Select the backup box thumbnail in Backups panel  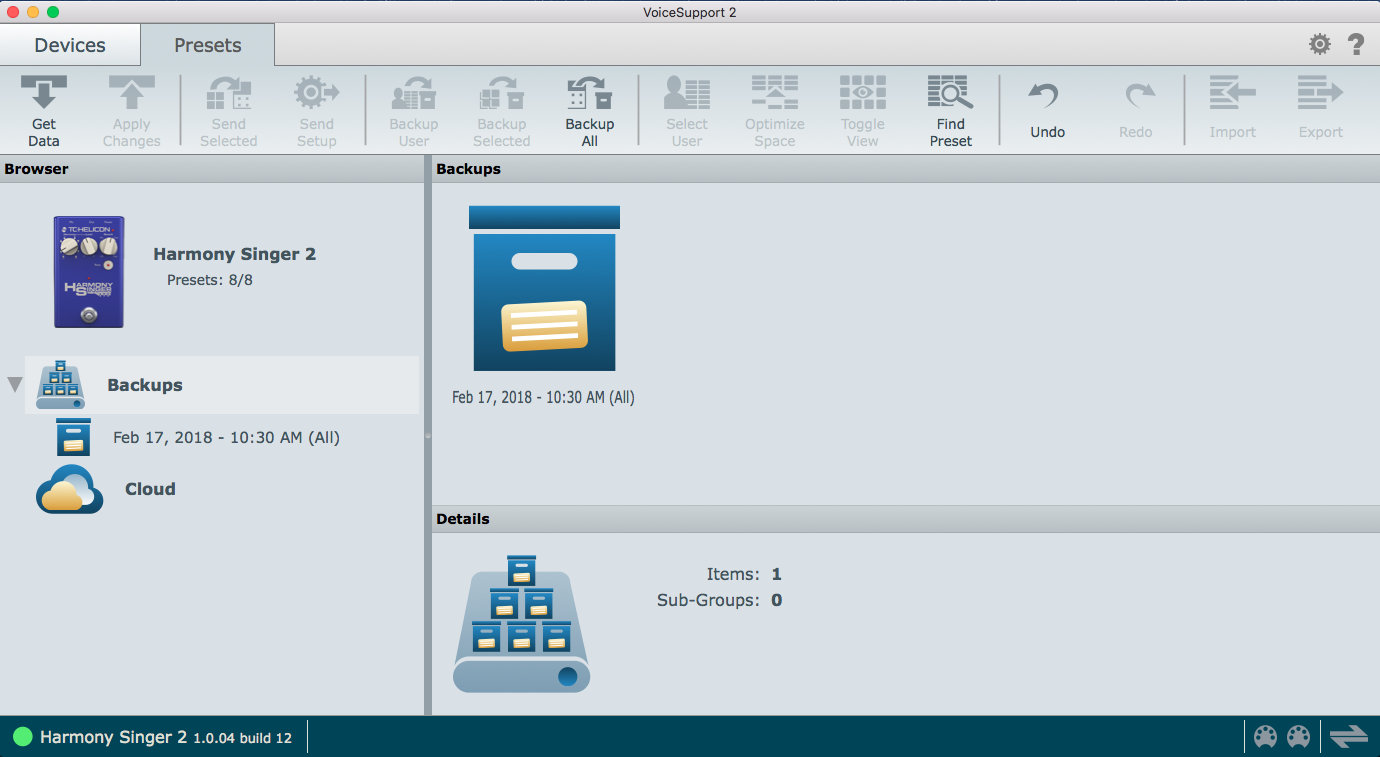coord(544,289)
